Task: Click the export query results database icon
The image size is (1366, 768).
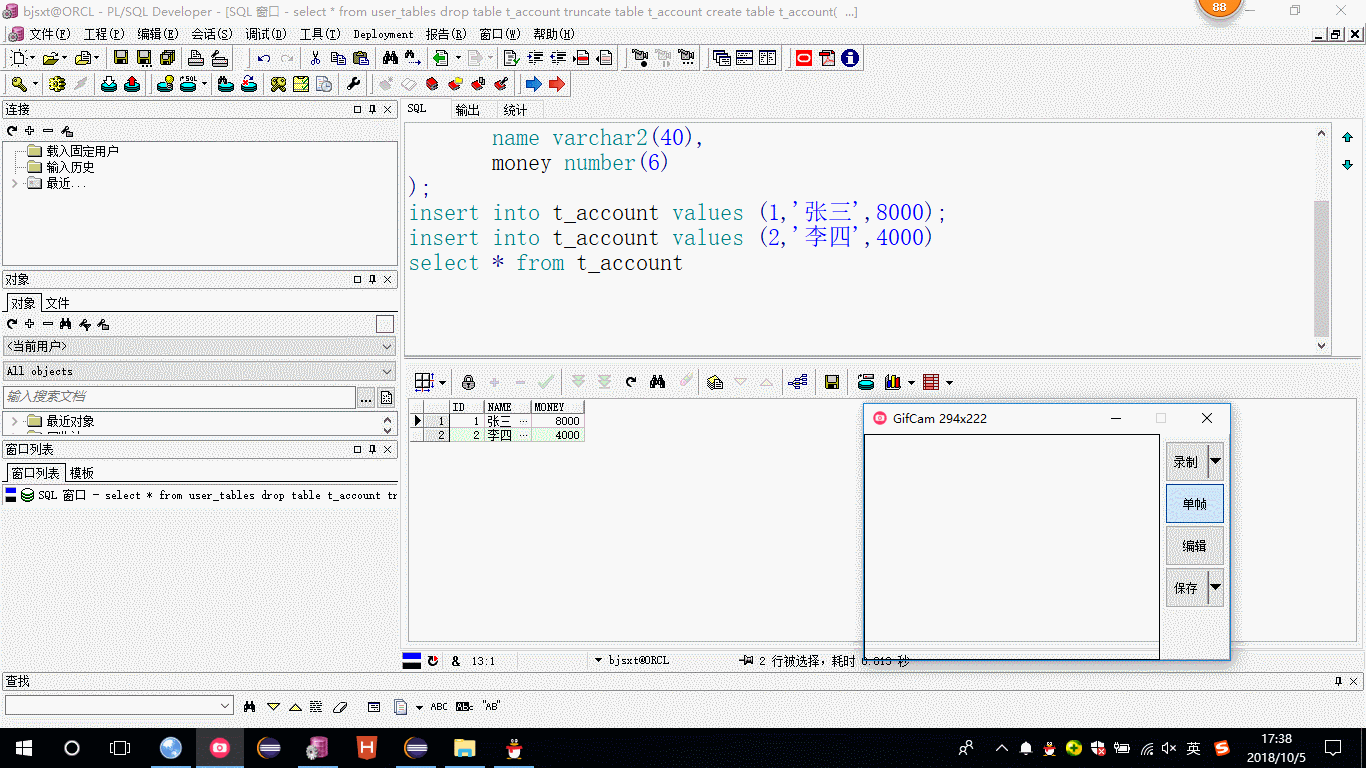Action: 866,382
